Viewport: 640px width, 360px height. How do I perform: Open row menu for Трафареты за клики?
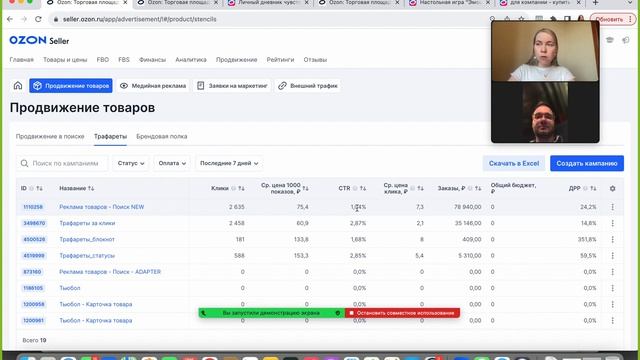(612, 223)
